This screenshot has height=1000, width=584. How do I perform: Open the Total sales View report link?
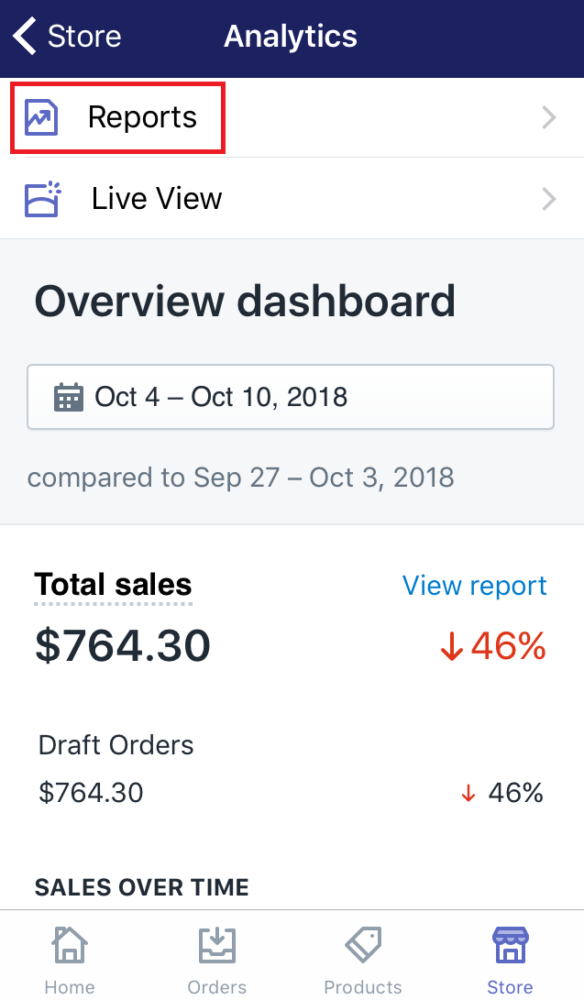474,585
